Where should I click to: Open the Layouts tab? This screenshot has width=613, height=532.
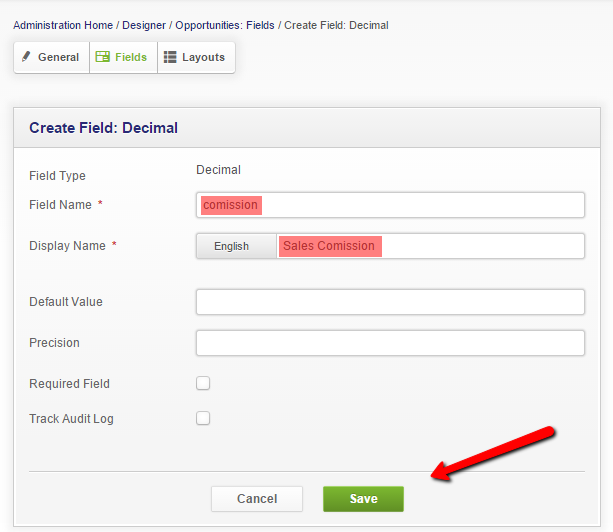[x=196, y=57]
